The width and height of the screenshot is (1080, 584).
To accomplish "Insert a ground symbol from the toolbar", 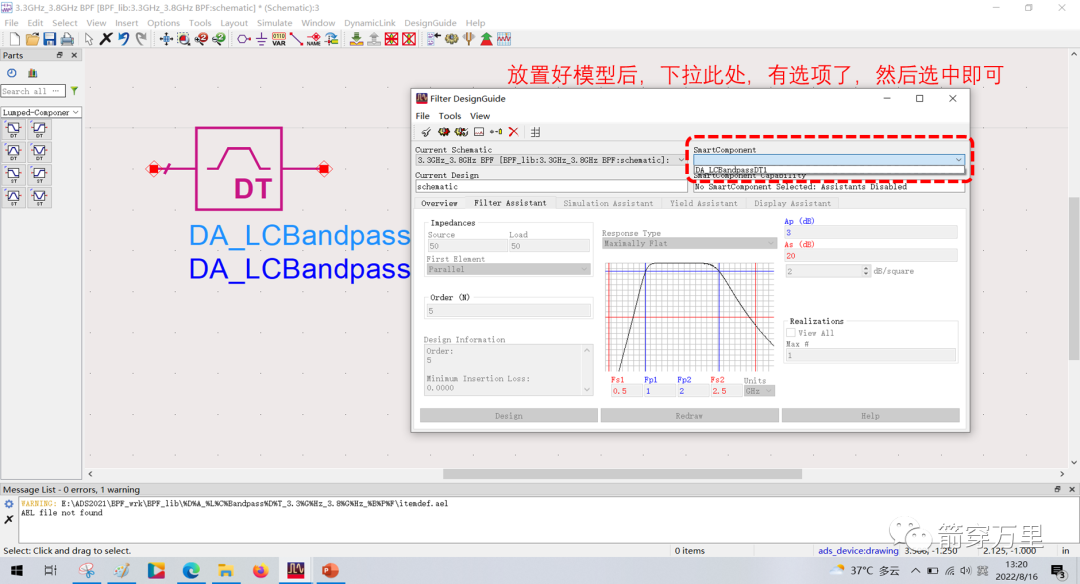I will (262, 39).
